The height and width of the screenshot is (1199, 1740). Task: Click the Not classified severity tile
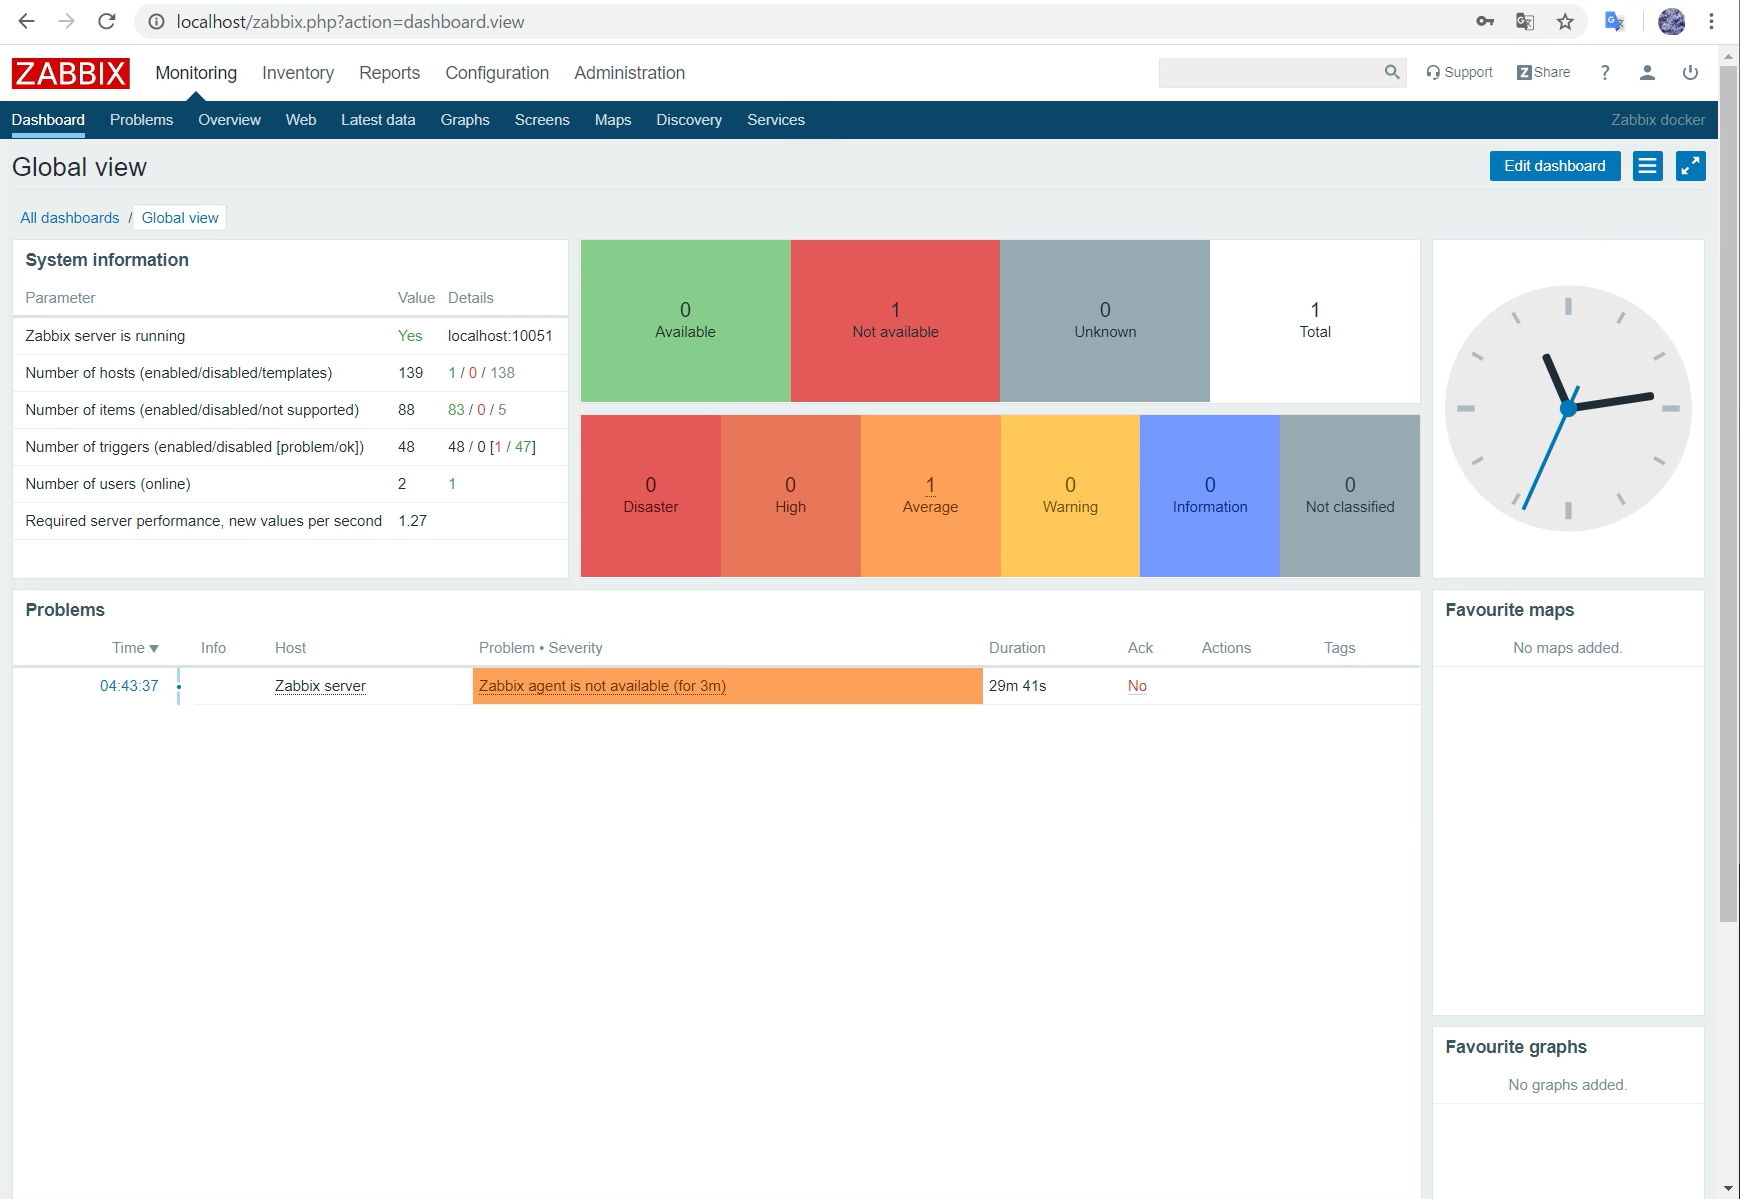[x=1350, y=496]
